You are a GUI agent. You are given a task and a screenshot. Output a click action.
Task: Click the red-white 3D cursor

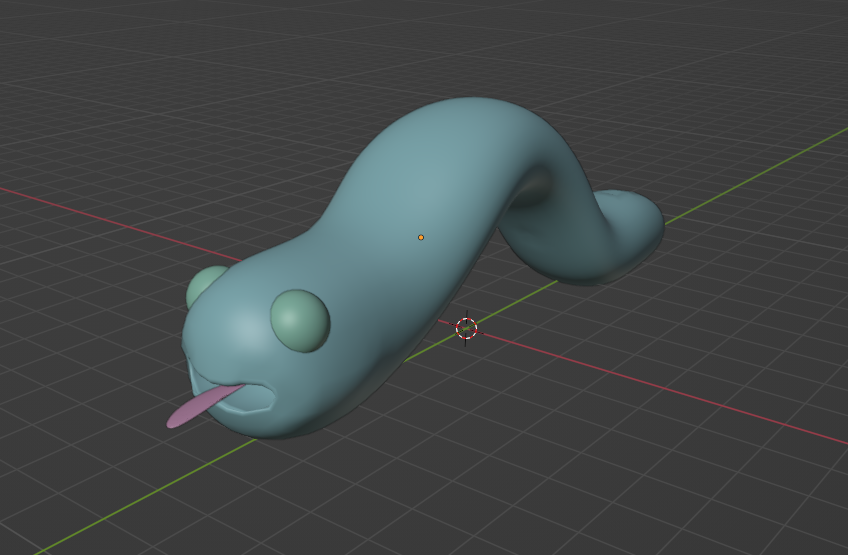click(466, 328)
